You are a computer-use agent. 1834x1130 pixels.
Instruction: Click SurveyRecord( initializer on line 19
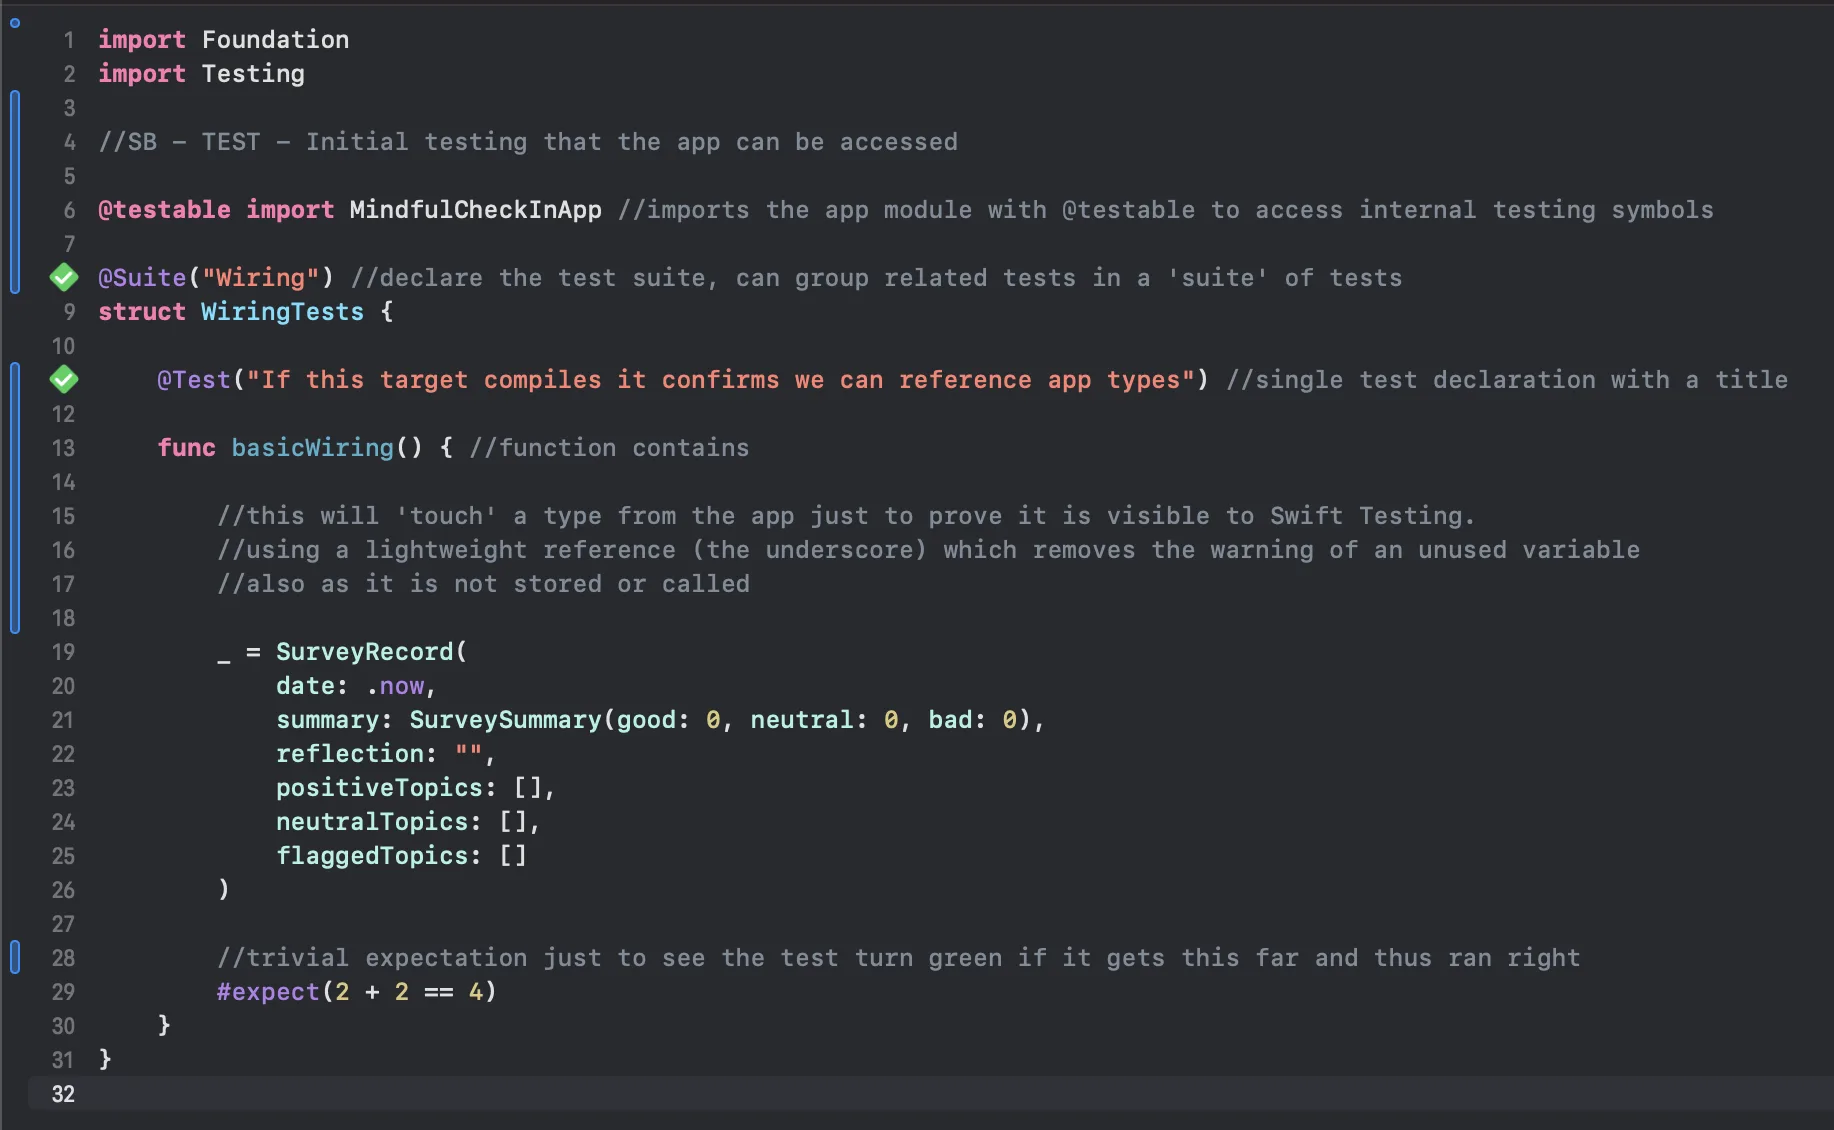tap(372, 652)
